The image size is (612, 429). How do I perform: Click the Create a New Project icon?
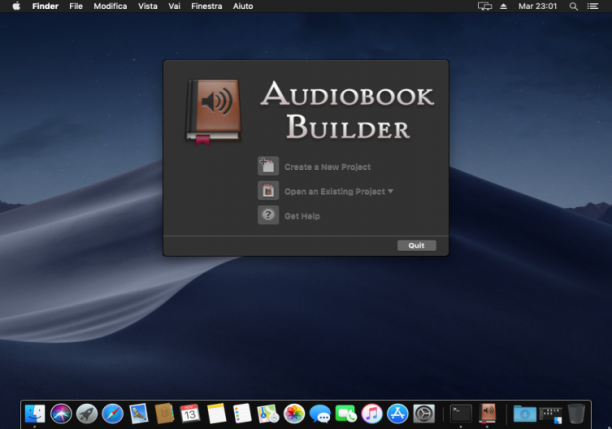coord(268,166)
